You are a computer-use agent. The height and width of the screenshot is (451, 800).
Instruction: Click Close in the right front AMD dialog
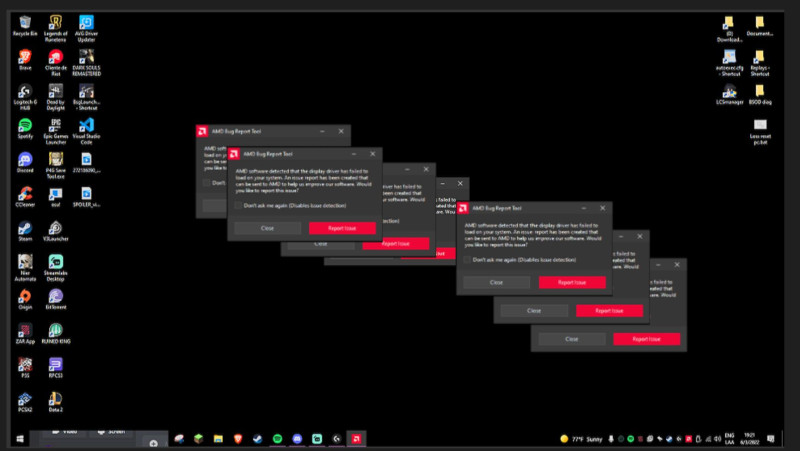tap(496, 282)
